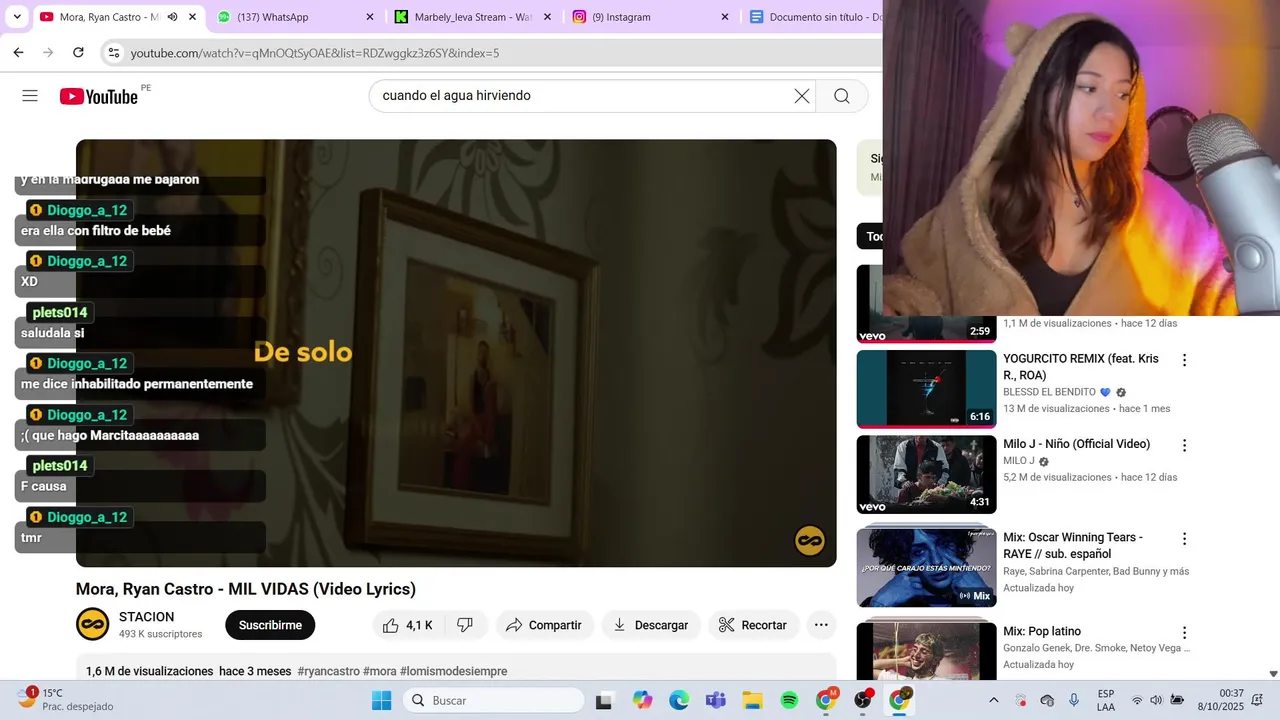The width and height of the screenshot is (1280, 720).
Task: Open File Explorer from the taskbar
Action: tap(752, 700)
